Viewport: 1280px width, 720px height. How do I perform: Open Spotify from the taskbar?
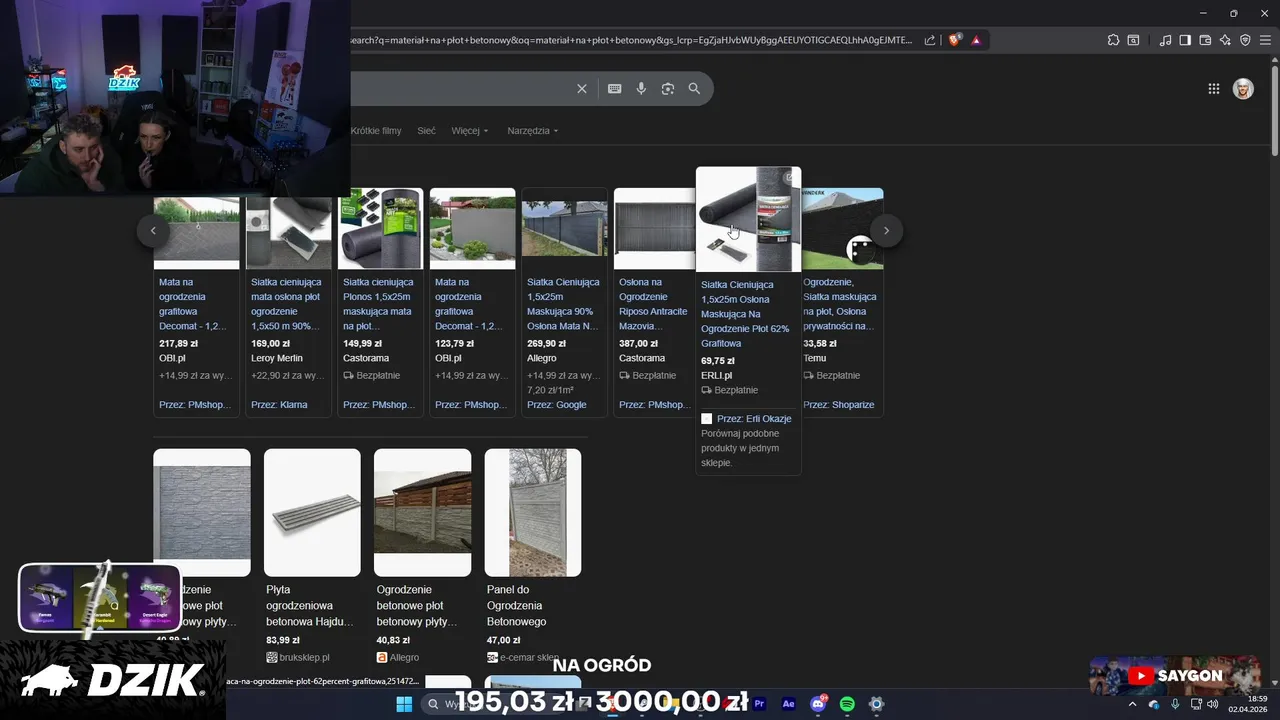pos(847,704)
